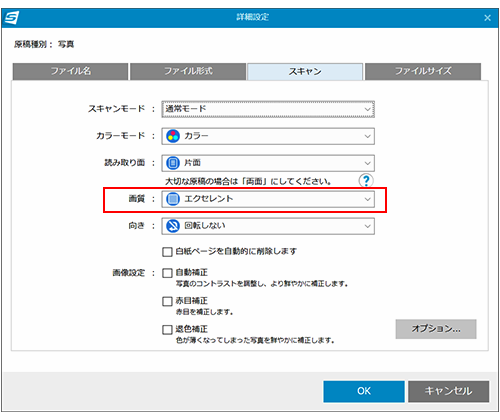
Task: Check the 赤目補正 option
Action: [167, 301]
